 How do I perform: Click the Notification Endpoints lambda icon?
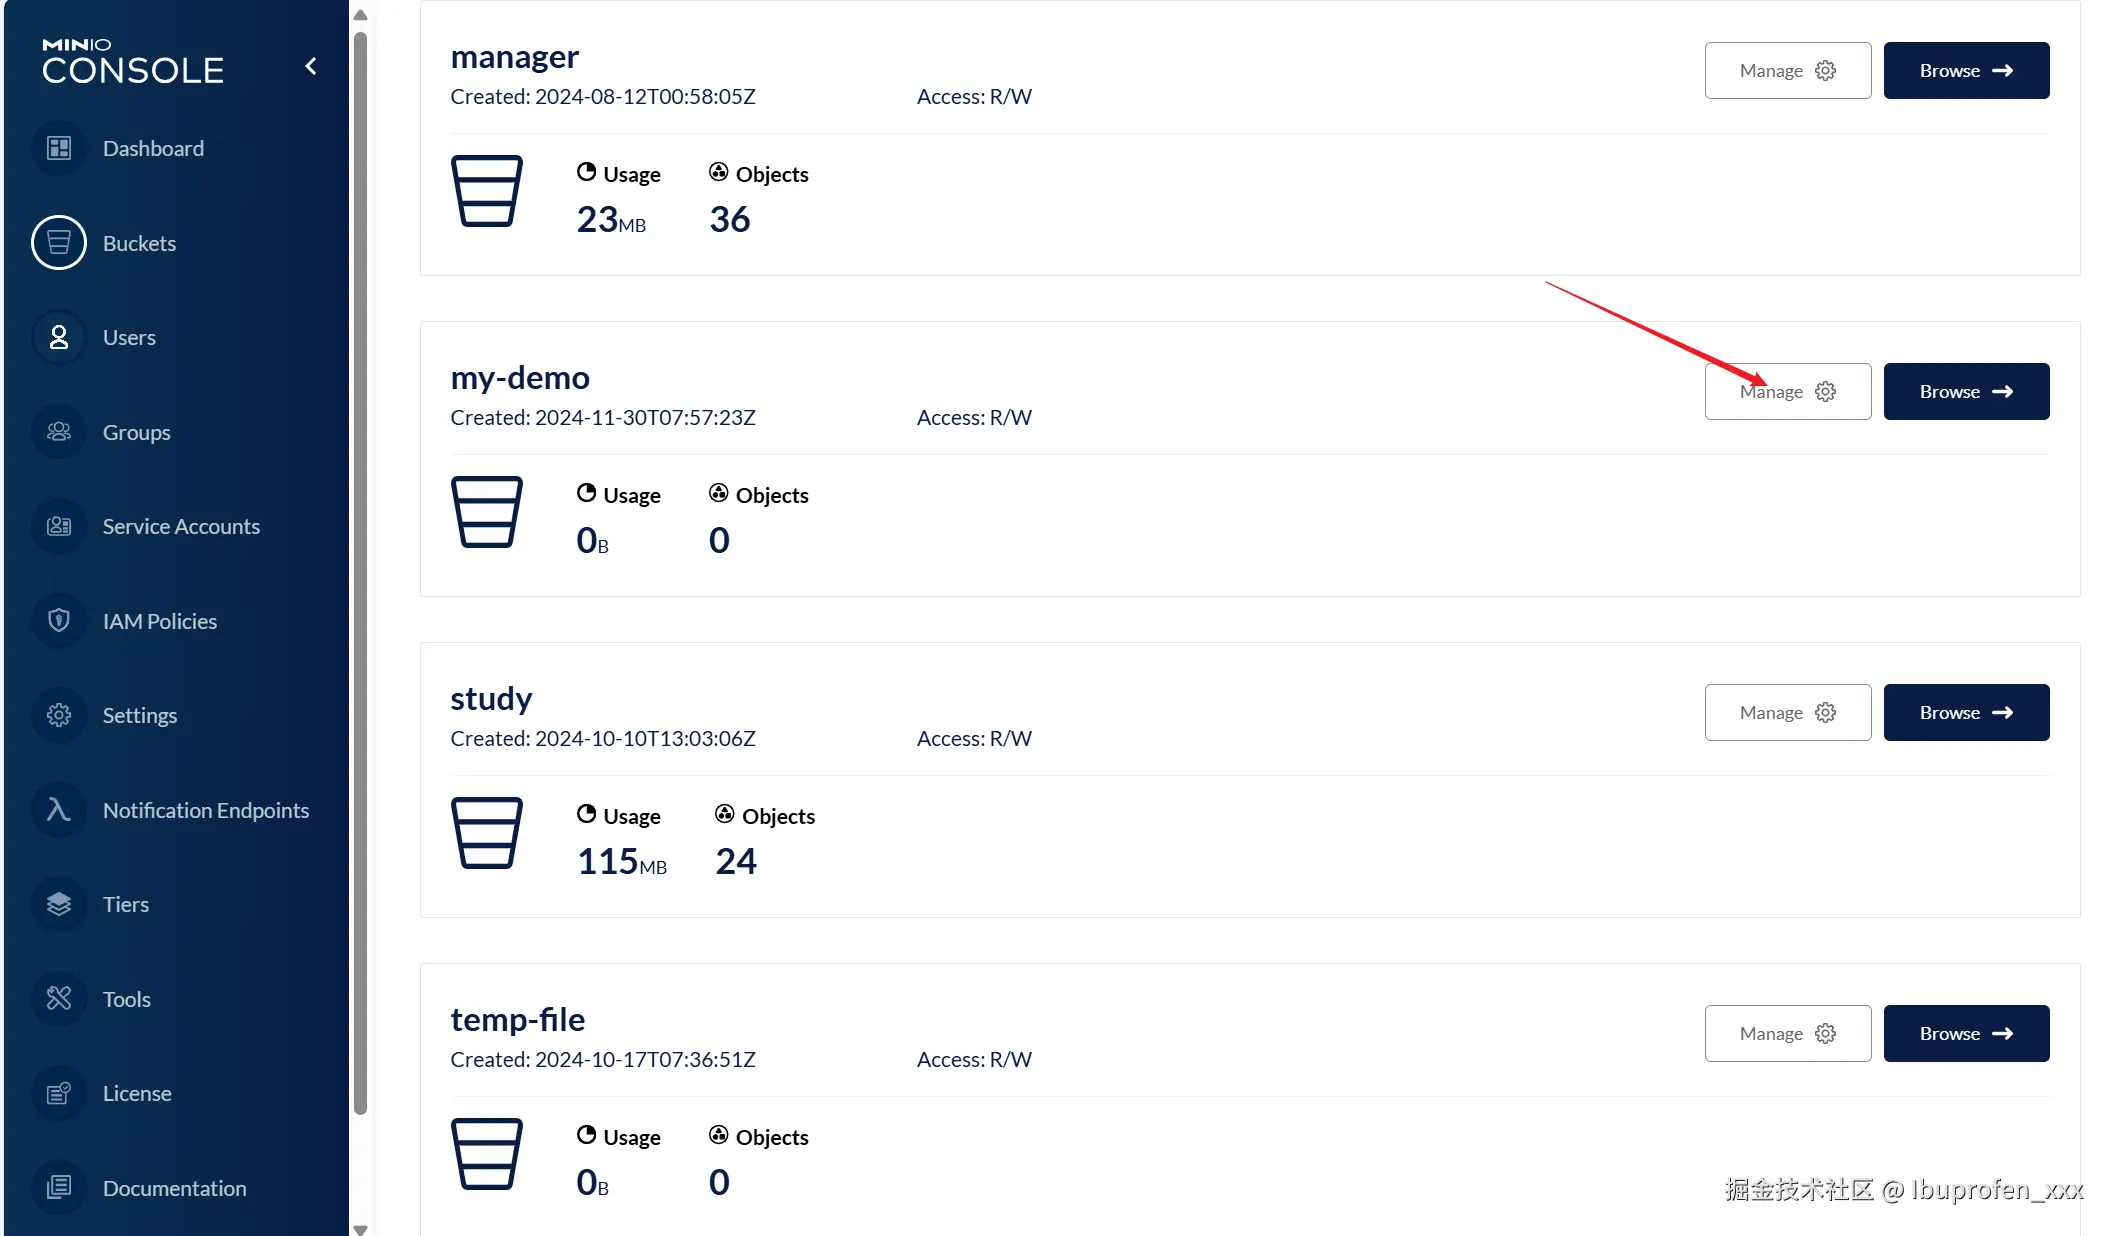(59, 810)
